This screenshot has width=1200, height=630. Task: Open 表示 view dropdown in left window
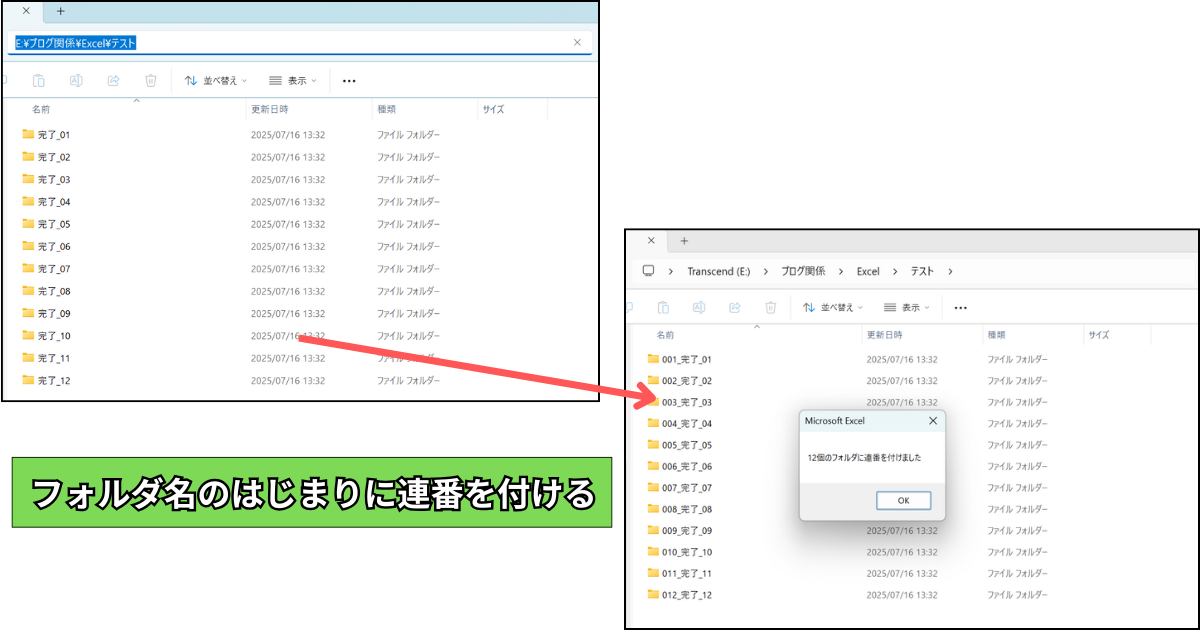(293, 81)
